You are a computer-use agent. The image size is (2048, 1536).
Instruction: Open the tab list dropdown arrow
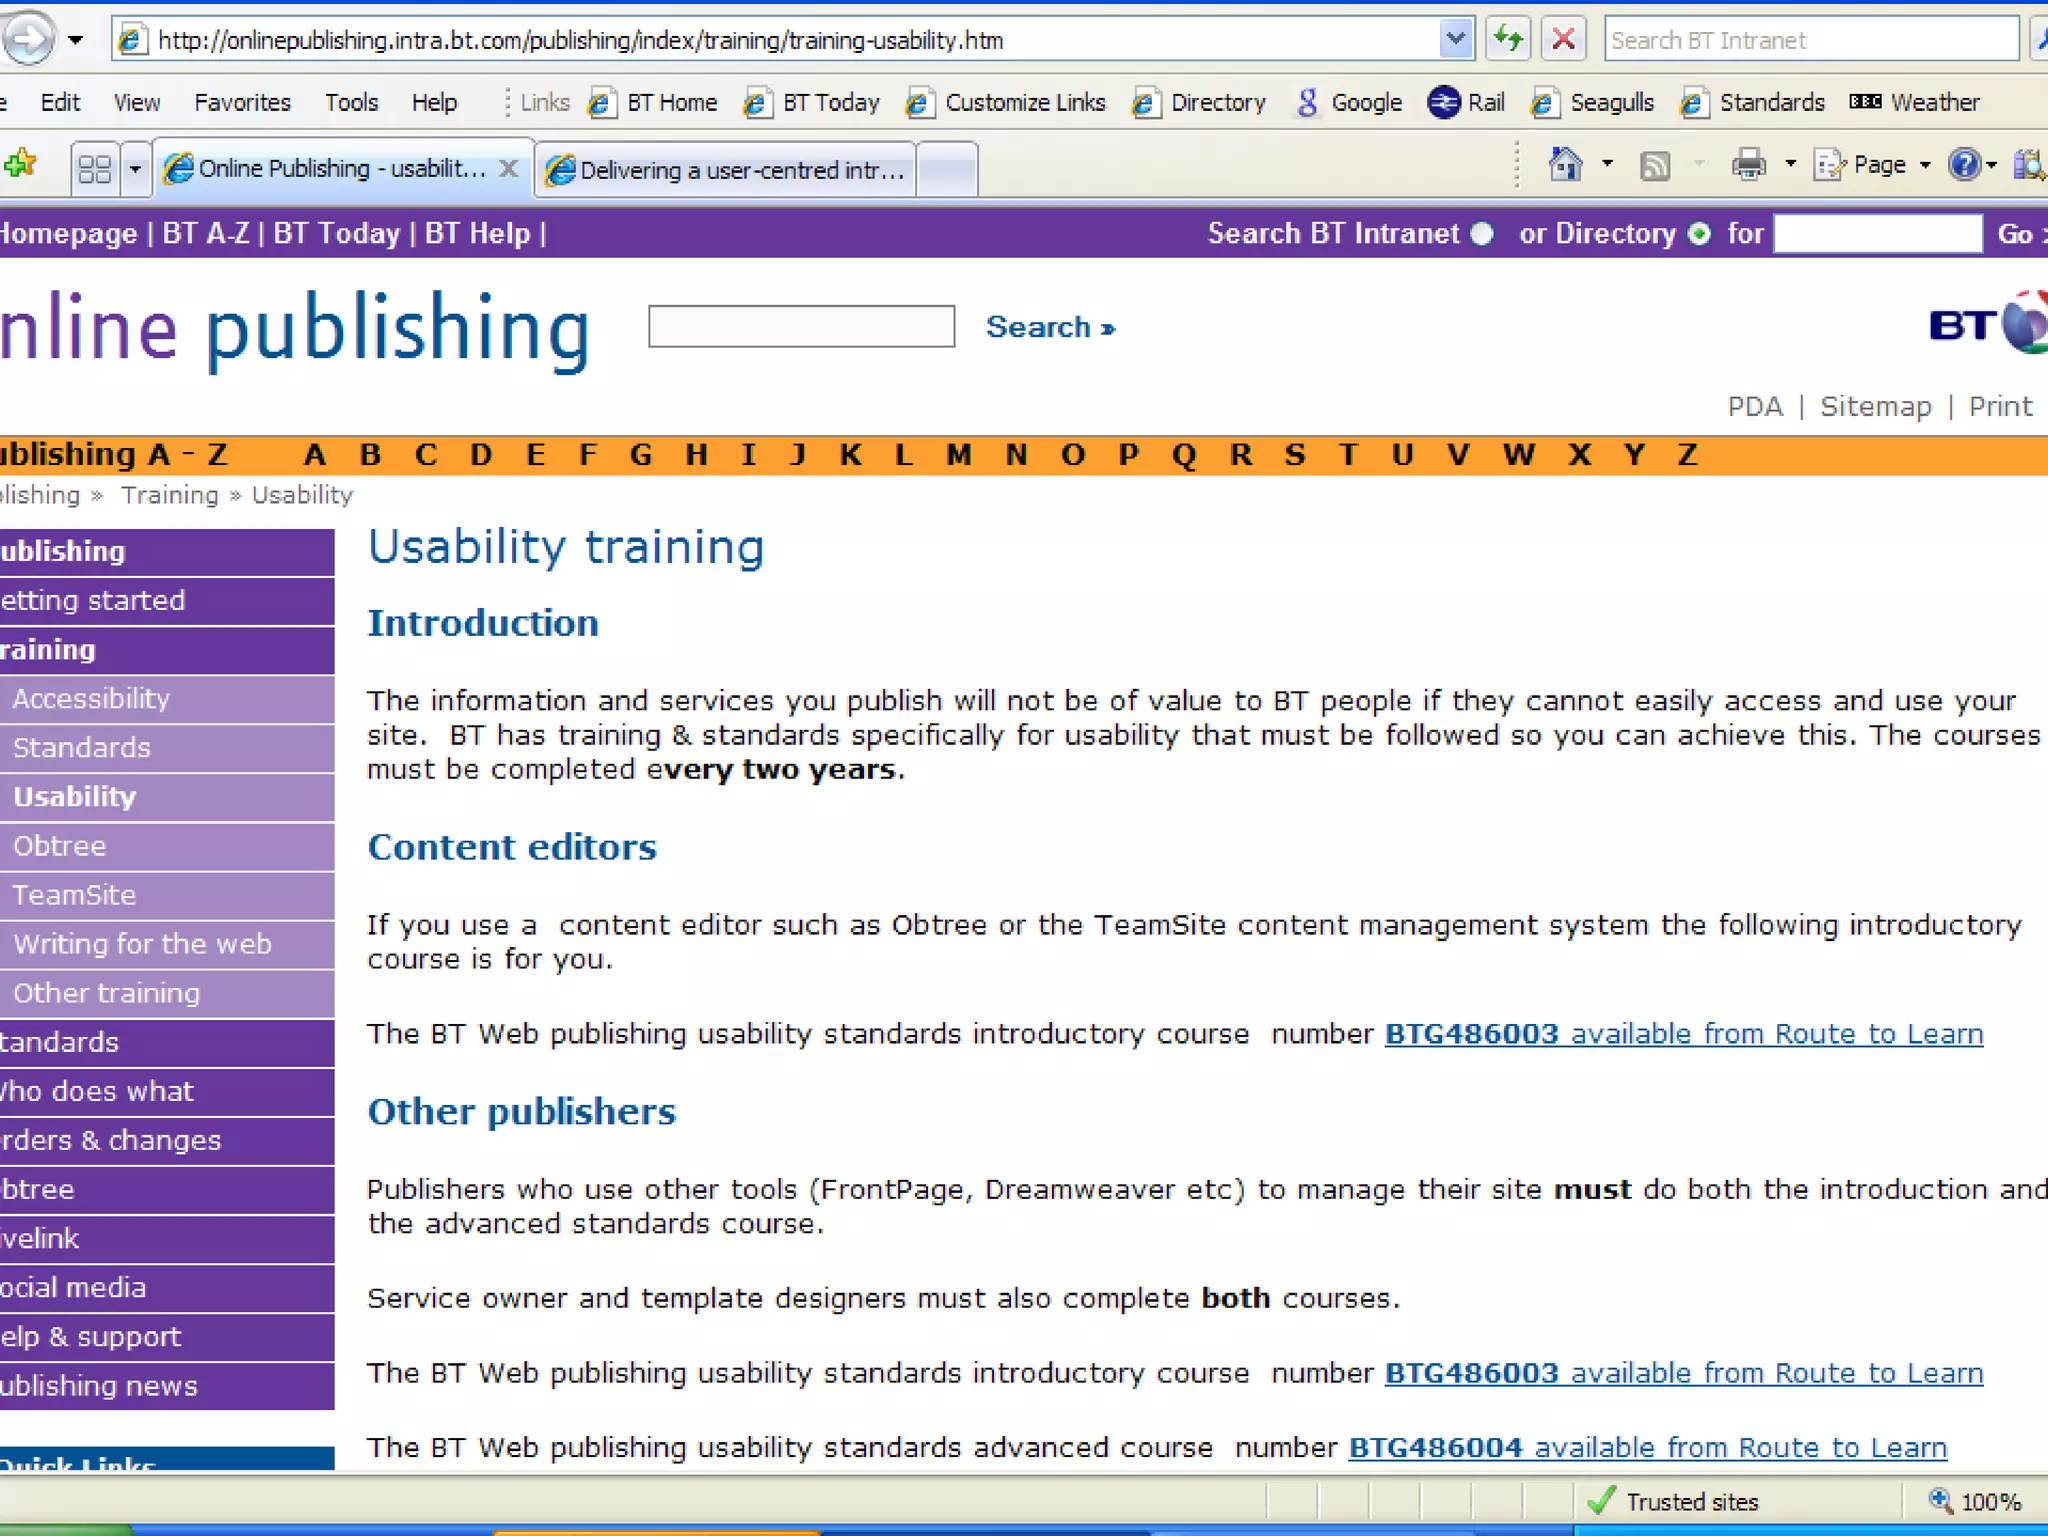pos(135,168)
